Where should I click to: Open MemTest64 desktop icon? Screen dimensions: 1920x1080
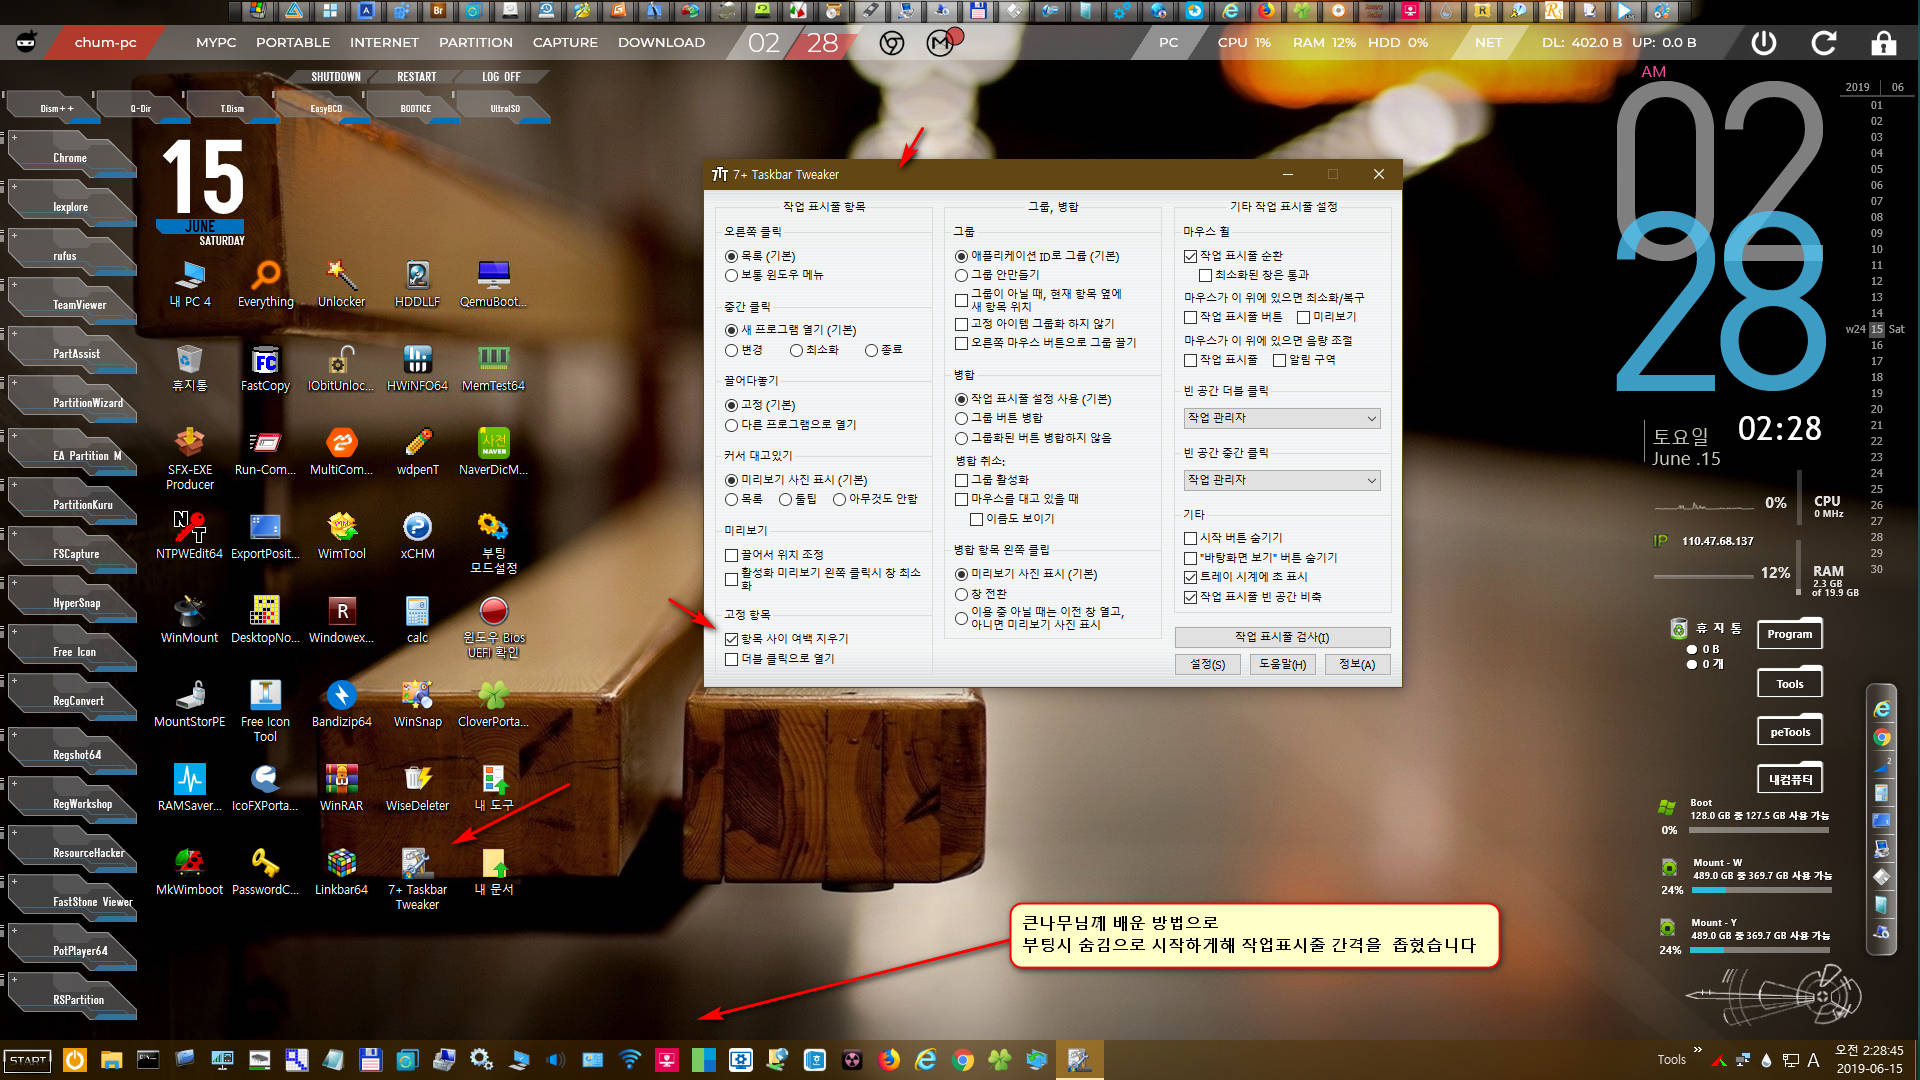point(493,368)
